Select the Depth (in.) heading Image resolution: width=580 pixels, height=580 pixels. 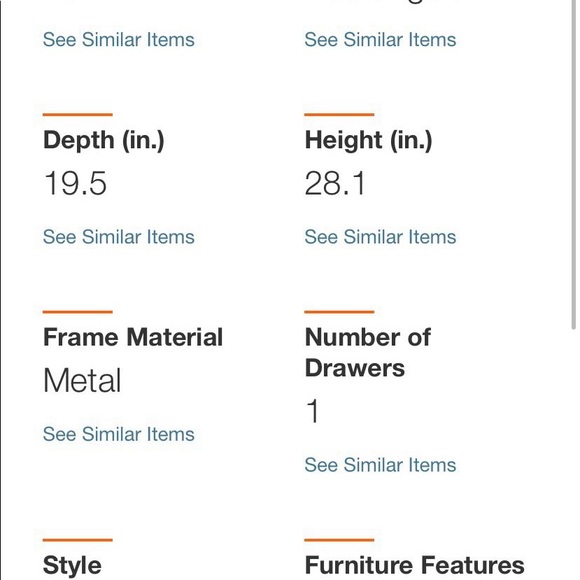pos(104,140)
